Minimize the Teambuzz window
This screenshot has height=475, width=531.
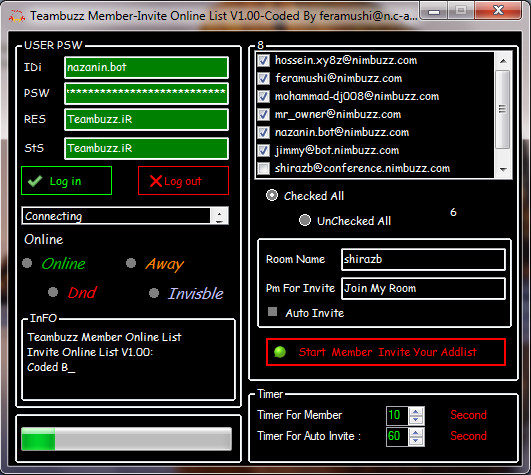[434, 11]
